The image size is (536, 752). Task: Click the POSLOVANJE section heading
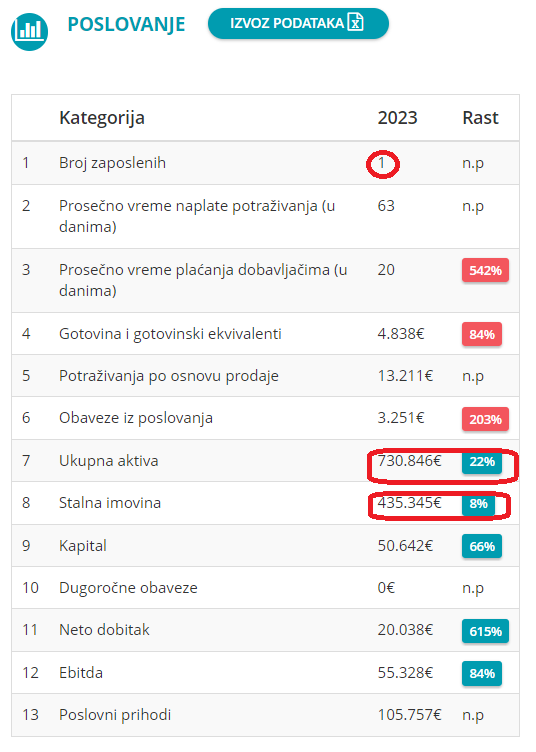click(126, 24)
